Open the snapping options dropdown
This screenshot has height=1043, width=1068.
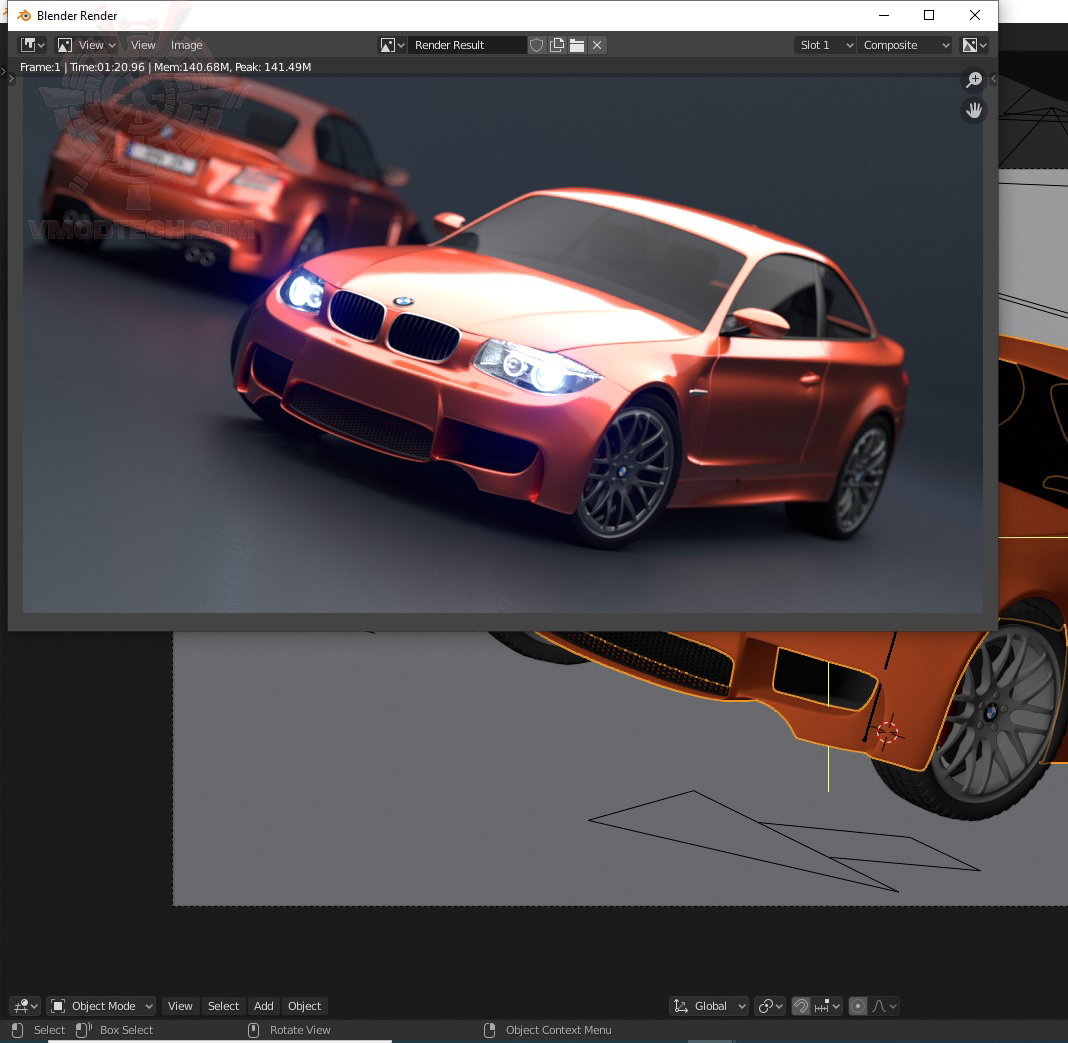coord(827,1006)
